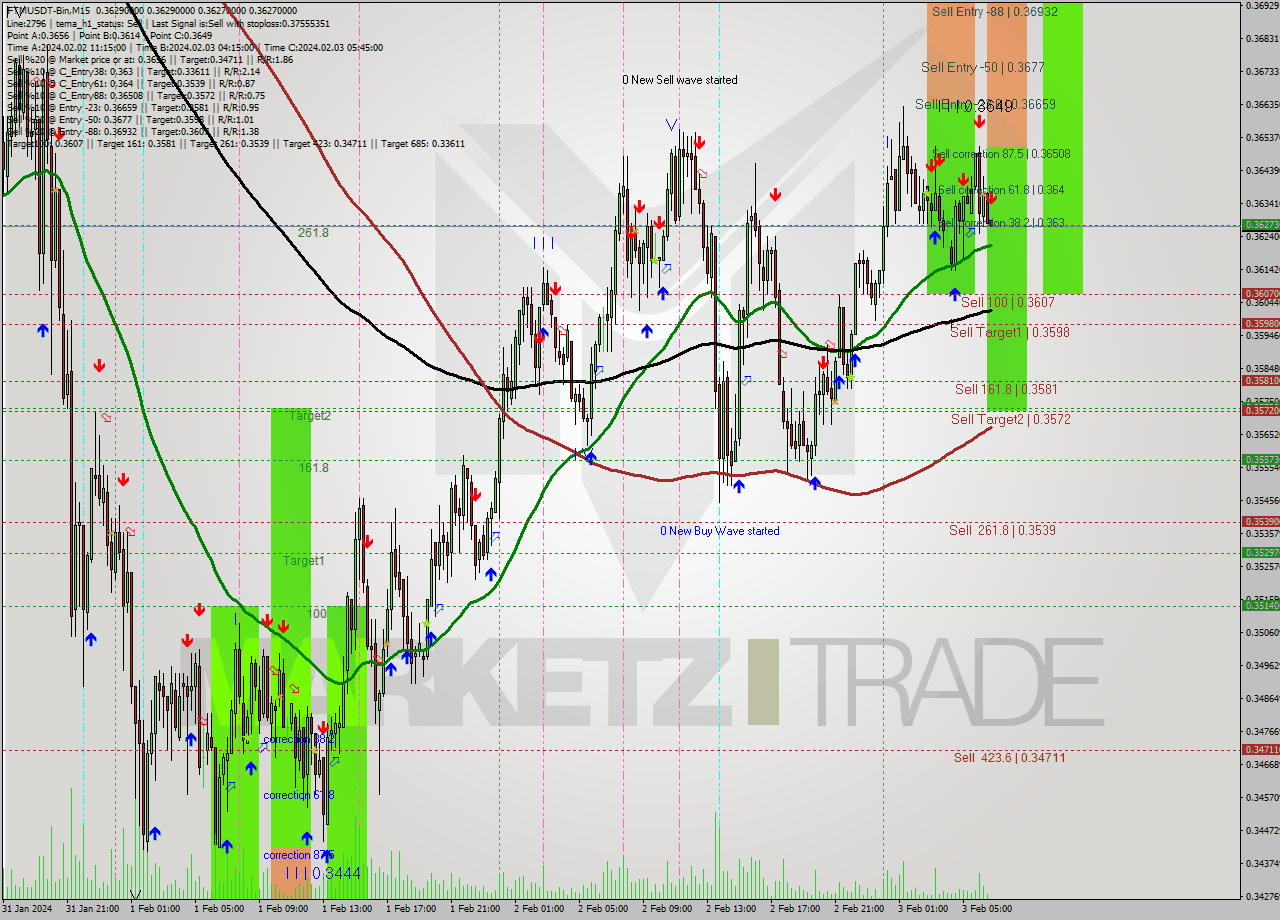This screenshot has width=1280, height=920.
Task: Click the '1 Feb 01:00' time axis label
Action: tap(155, 909)
